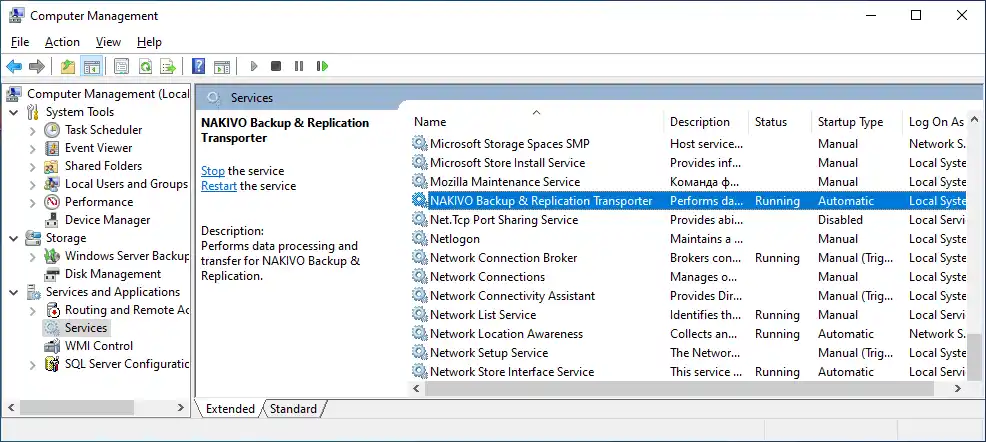Collapse the System Tools tree node
986x442 pixels.
(x=14, y=112)
